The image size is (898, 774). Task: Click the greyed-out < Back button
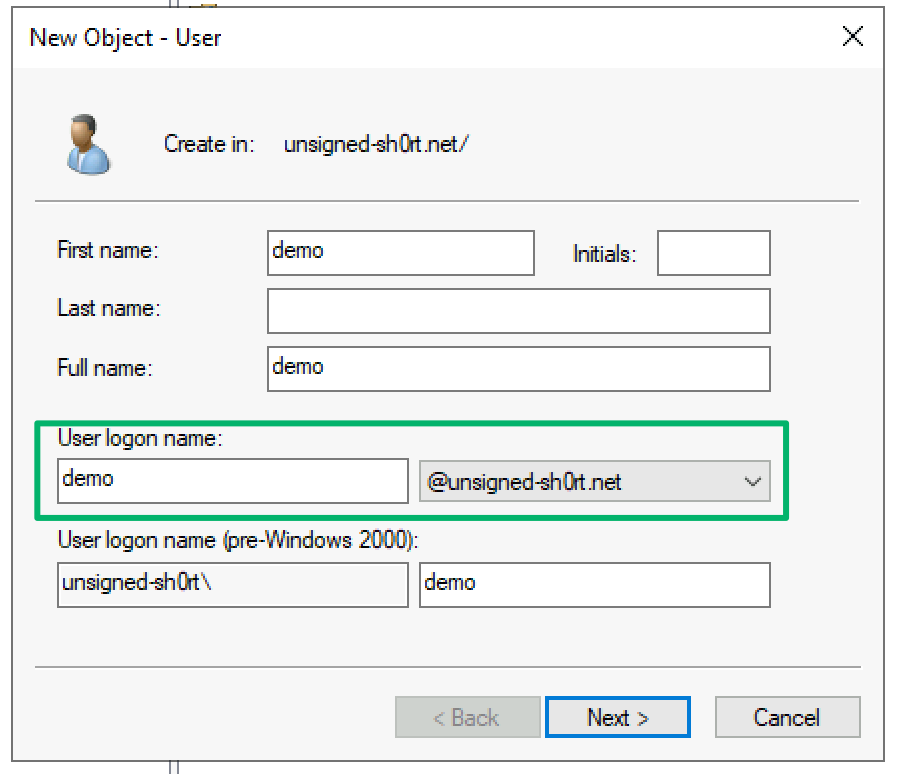click(467, 717)
